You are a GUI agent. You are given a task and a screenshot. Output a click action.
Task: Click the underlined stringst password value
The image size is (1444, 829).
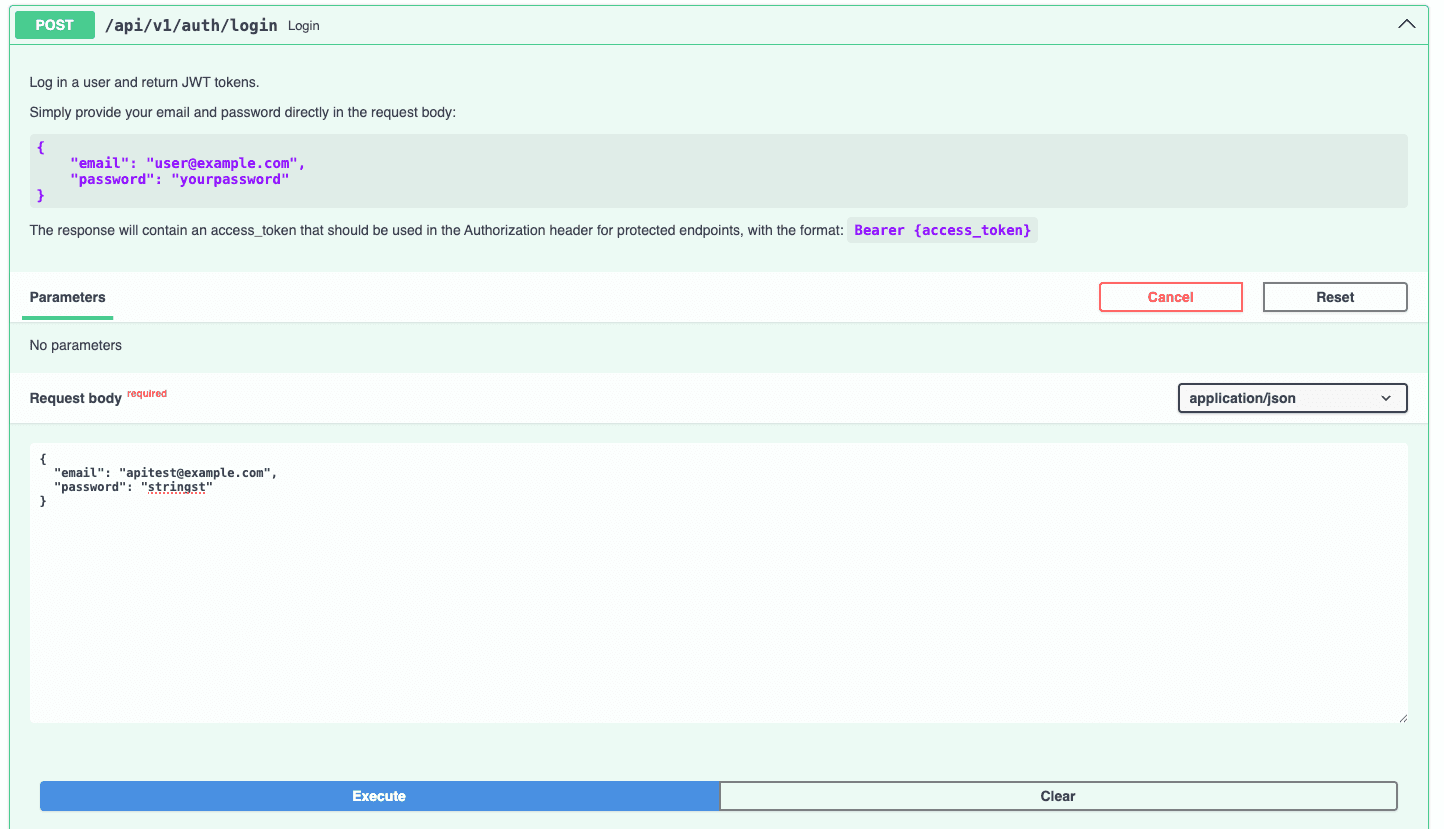[x=178, y=487]
